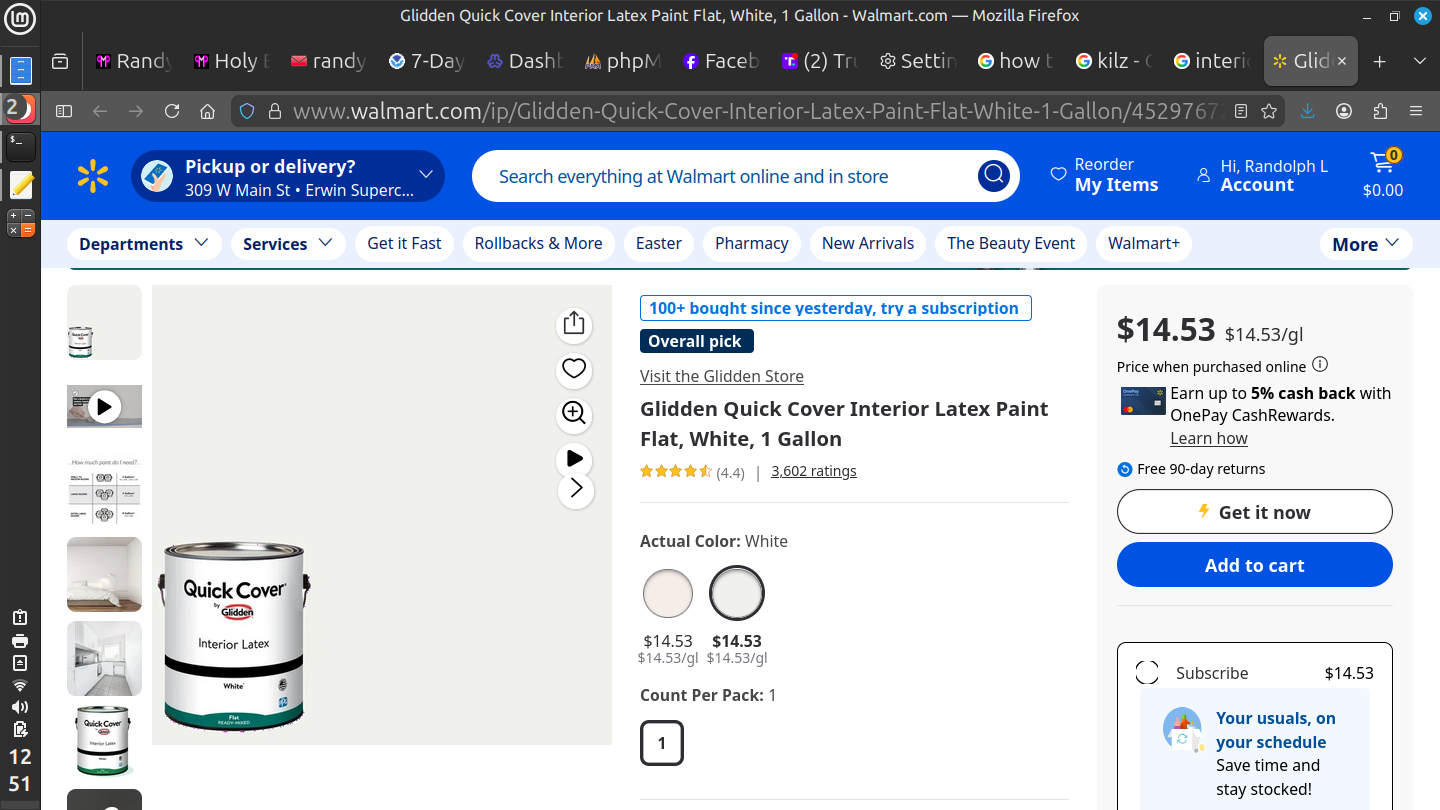Click the Add to cart button

click(1254, 565)
